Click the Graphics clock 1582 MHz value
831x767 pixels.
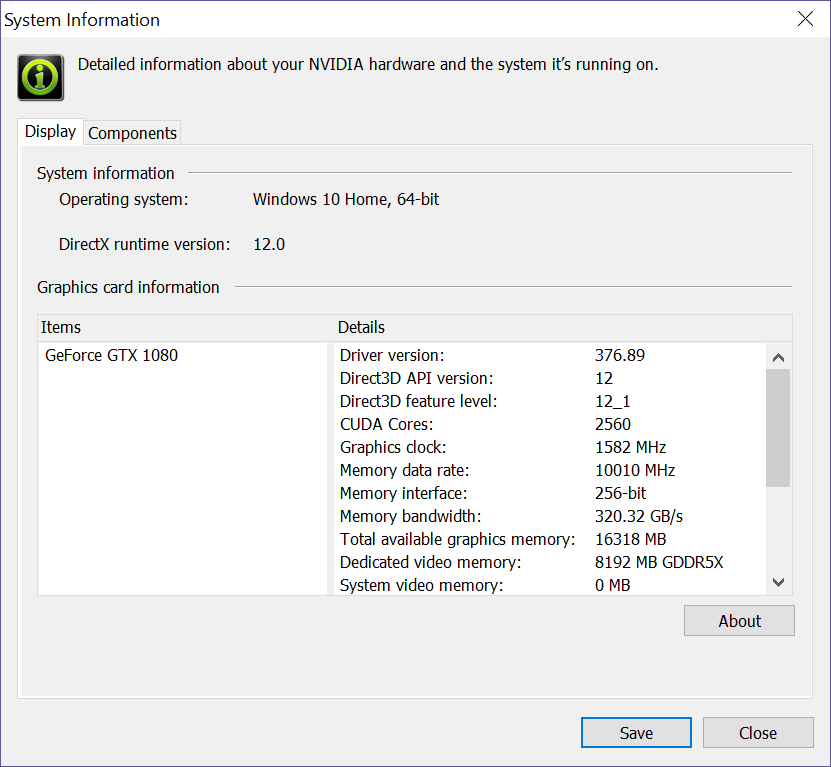point(630,447)
